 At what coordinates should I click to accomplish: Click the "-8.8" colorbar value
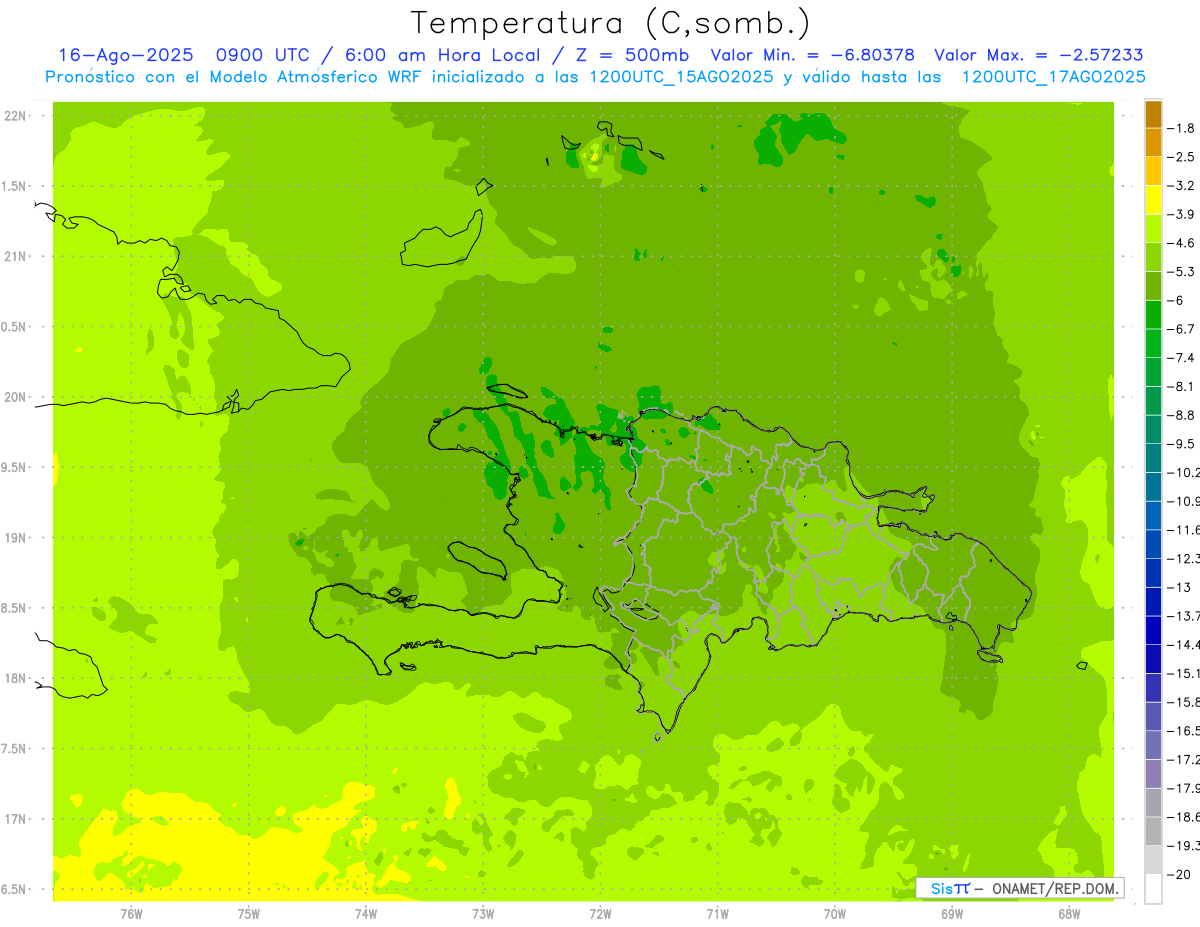point(1181,415)
